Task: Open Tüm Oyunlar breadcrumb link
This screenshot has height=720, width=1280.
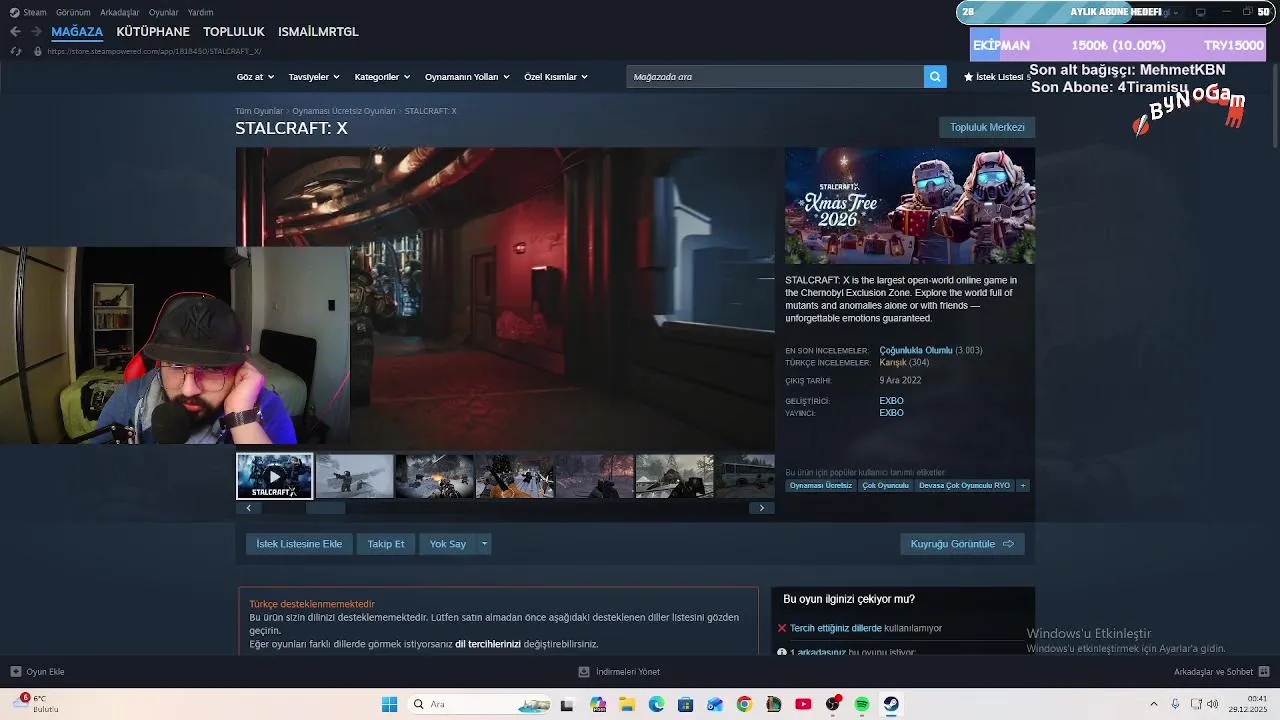Action: point(259,111)
